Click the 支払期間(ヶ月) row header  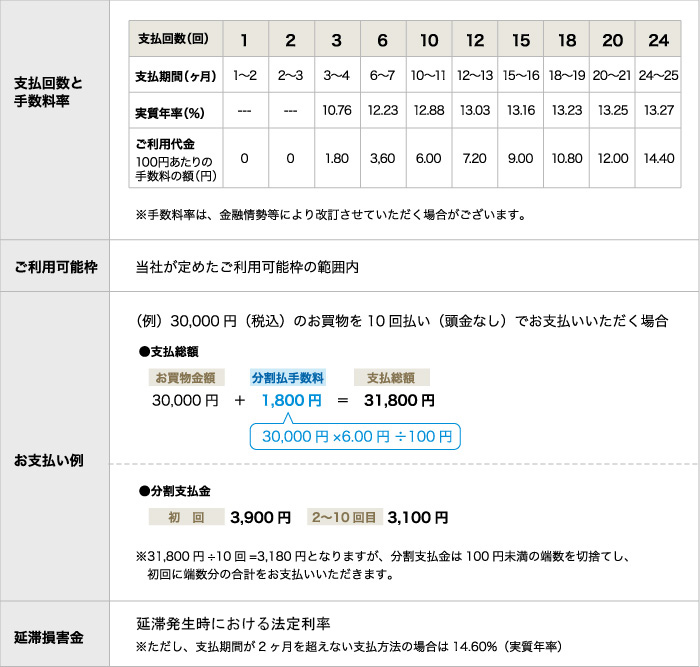click(171, 76)
